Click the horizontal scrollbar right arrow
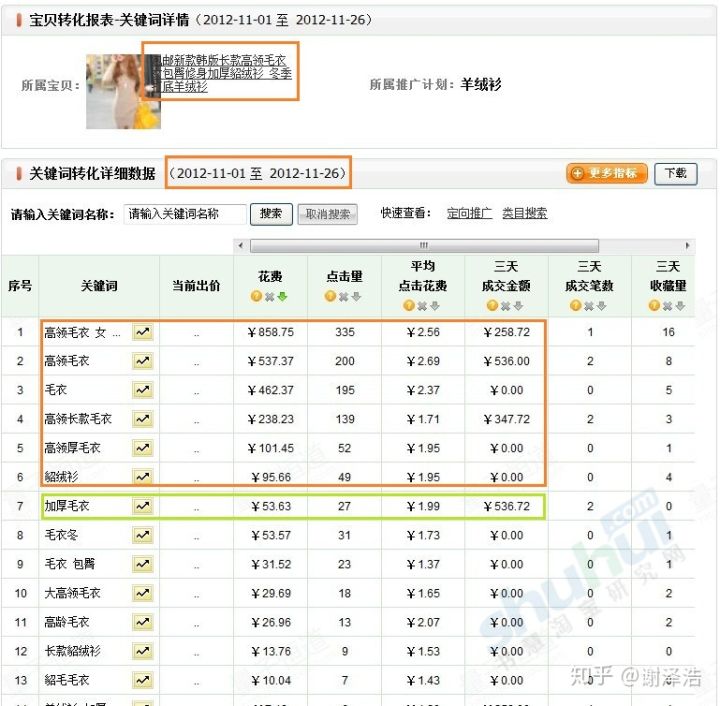 pyautogui.click(x=688, y=246)
